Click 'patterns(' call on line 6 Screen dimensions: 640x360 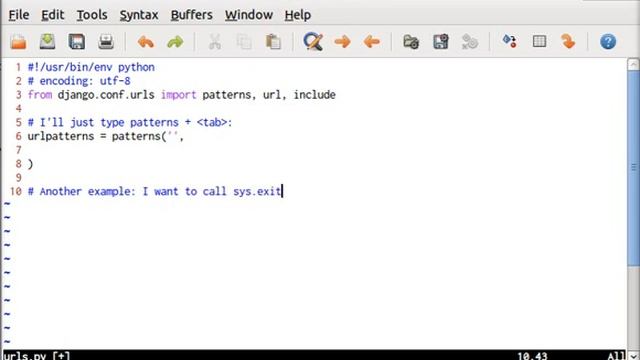[x=139, y=136]
